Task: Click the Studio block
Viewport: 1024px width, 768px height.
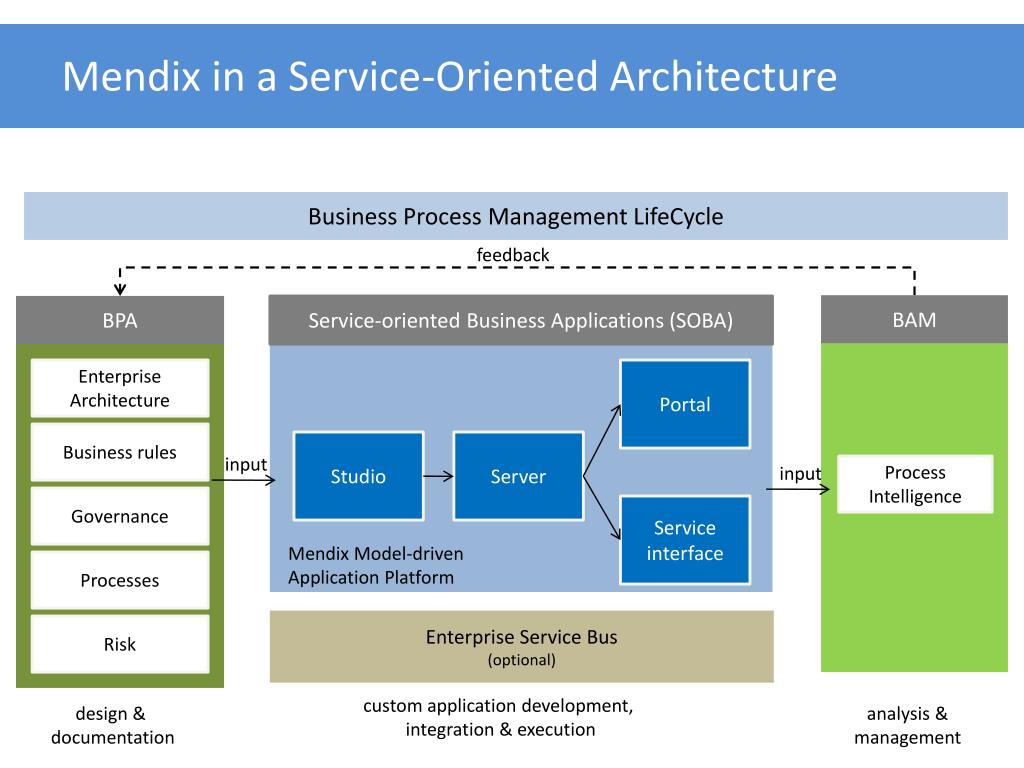Action: 358,476
